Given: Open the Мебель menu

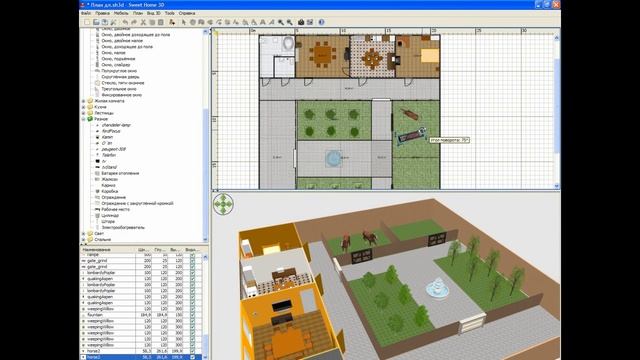Looking at the screenshot, I should pos(121,13).
